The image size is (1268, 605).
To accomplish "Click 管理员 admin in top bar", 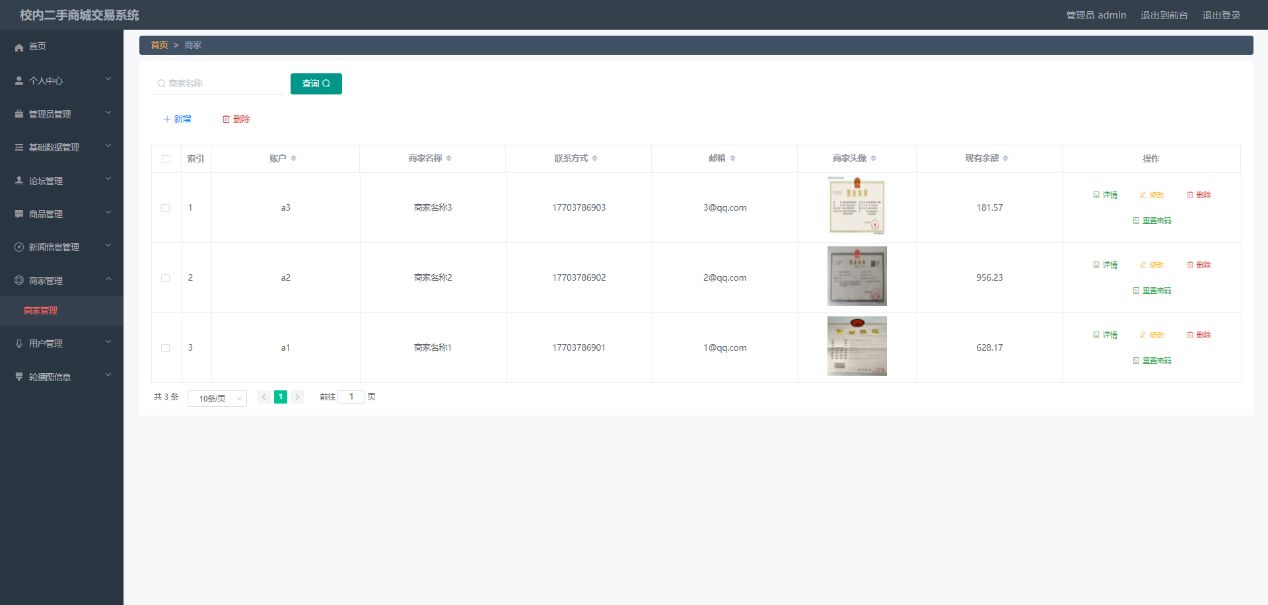I will coord(1096,15).
